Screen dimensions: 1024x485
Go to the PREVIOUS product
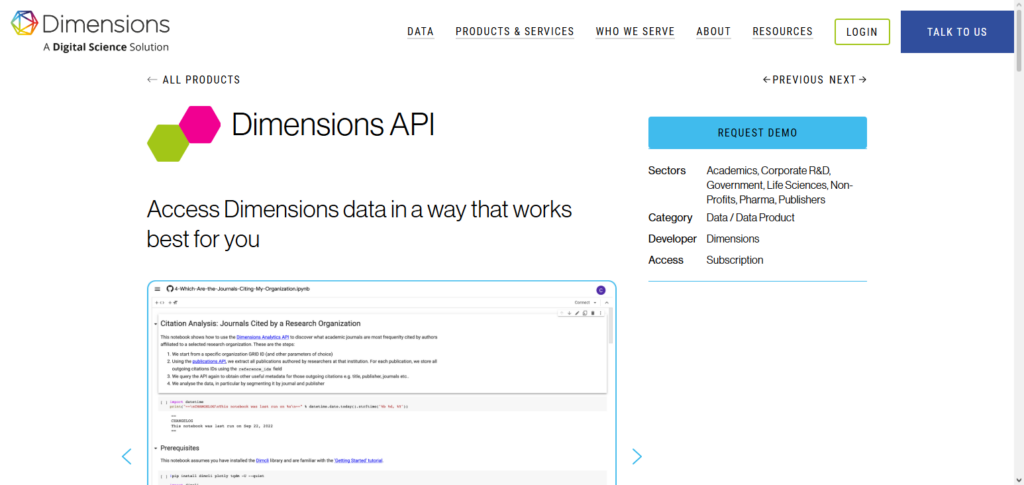(793, 80)
